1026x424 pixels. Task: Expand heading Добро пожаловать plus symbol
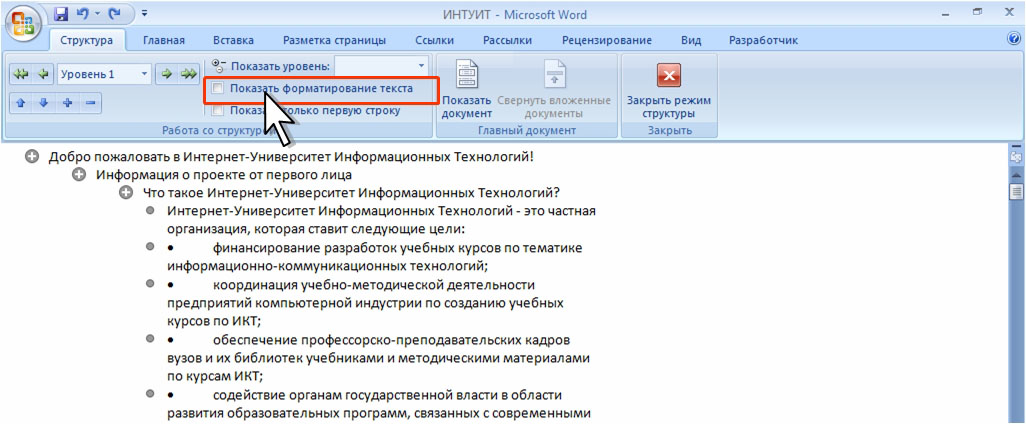point(31,157)
